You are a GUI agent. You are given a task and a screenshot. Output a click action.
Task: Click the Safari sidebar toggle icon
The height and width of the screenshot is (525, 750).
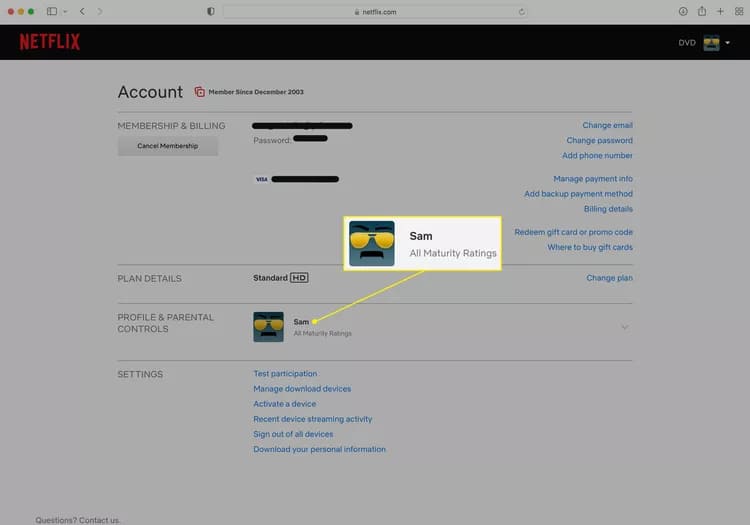tap(52, 11)
